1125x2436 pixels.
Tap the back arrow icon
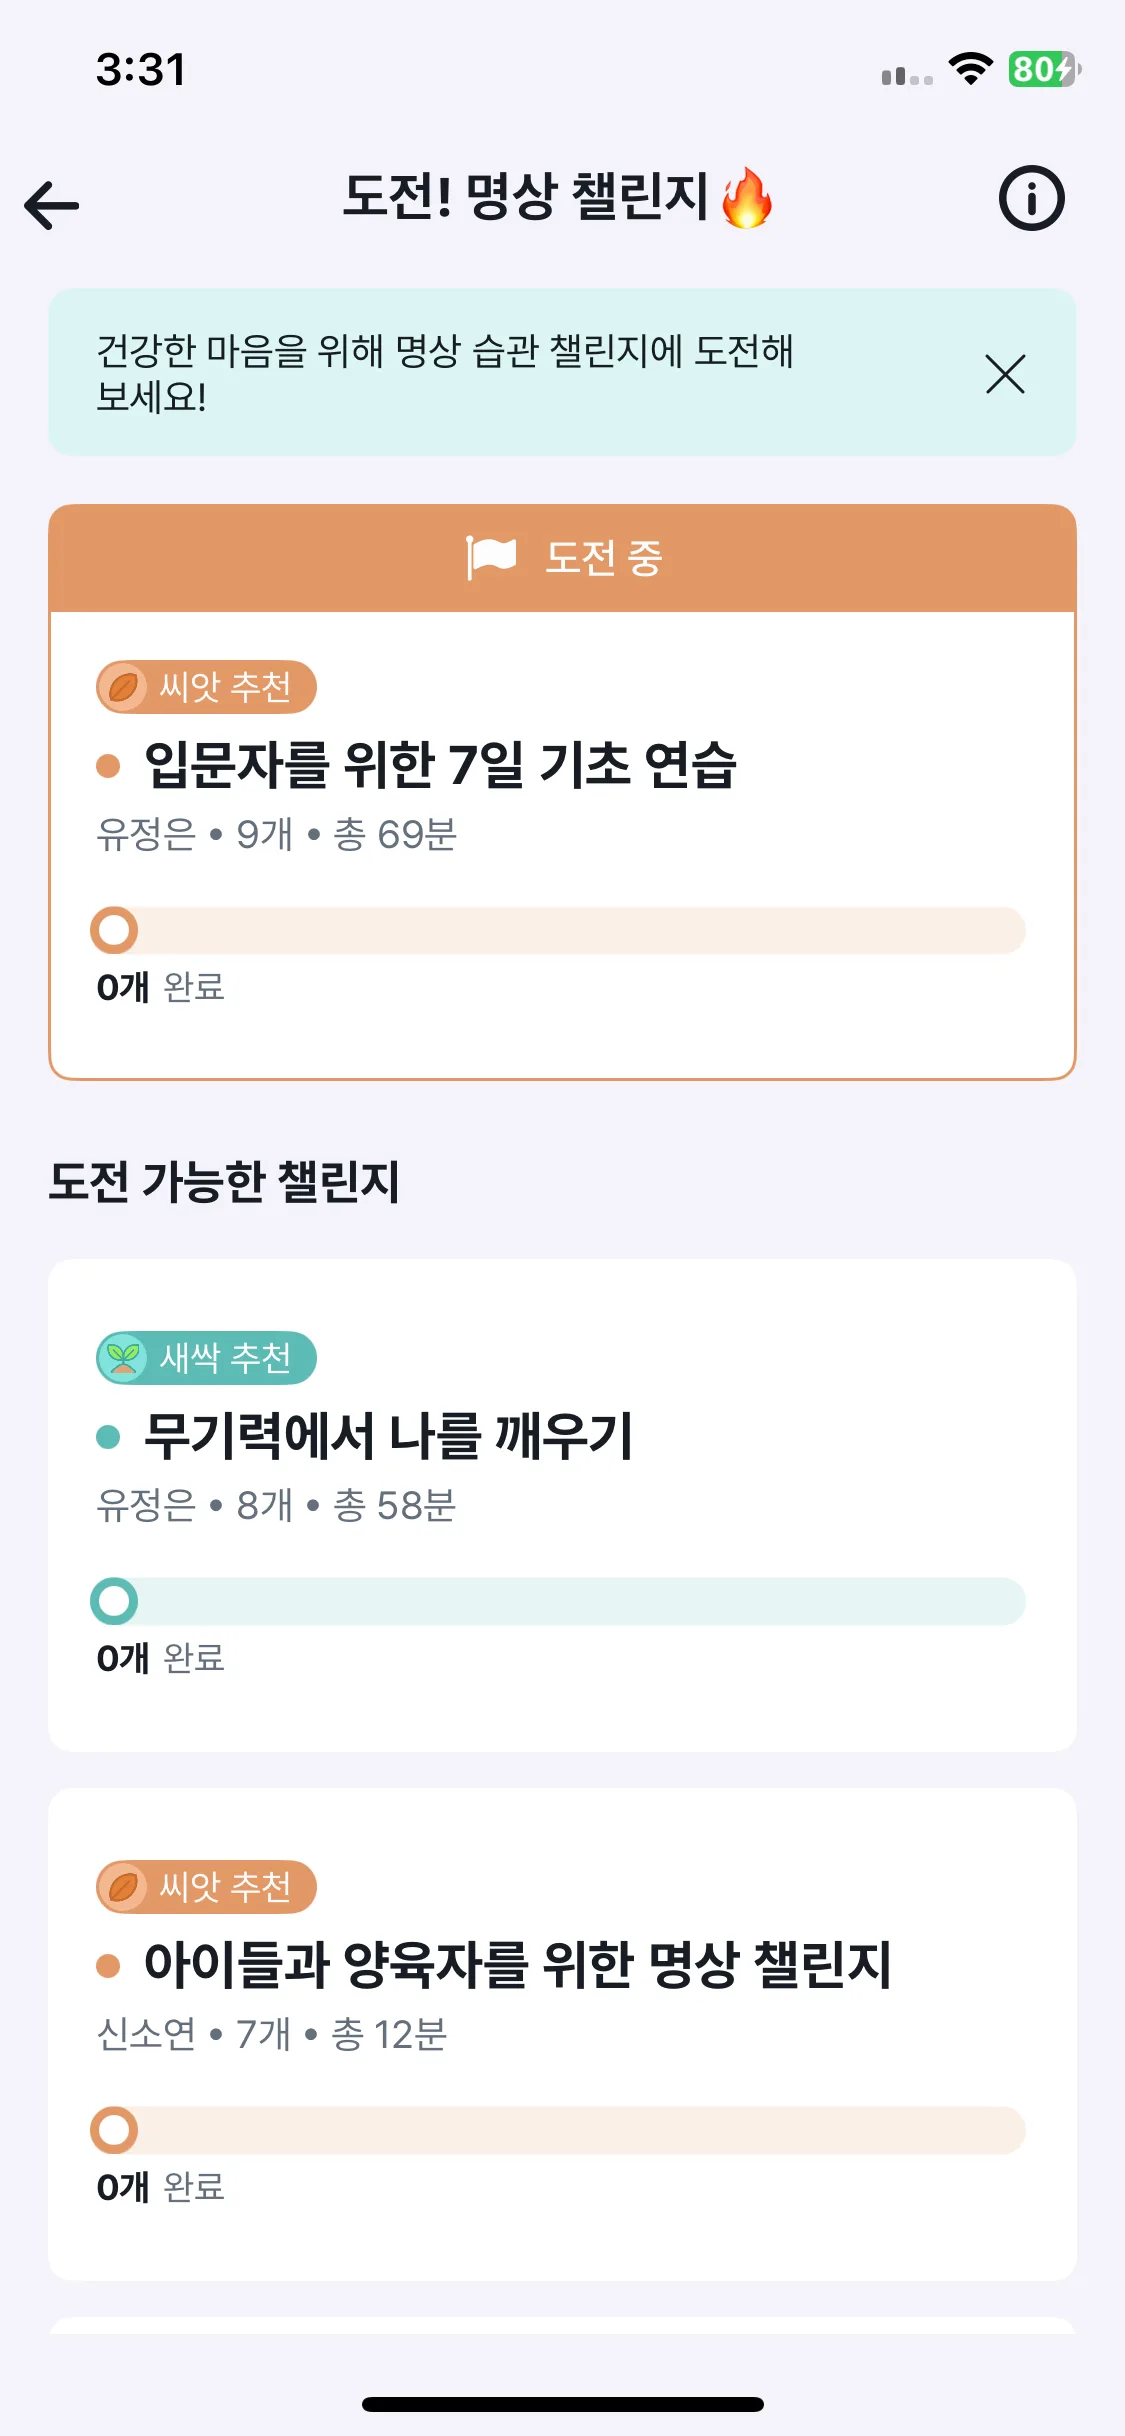coord(52,205)
